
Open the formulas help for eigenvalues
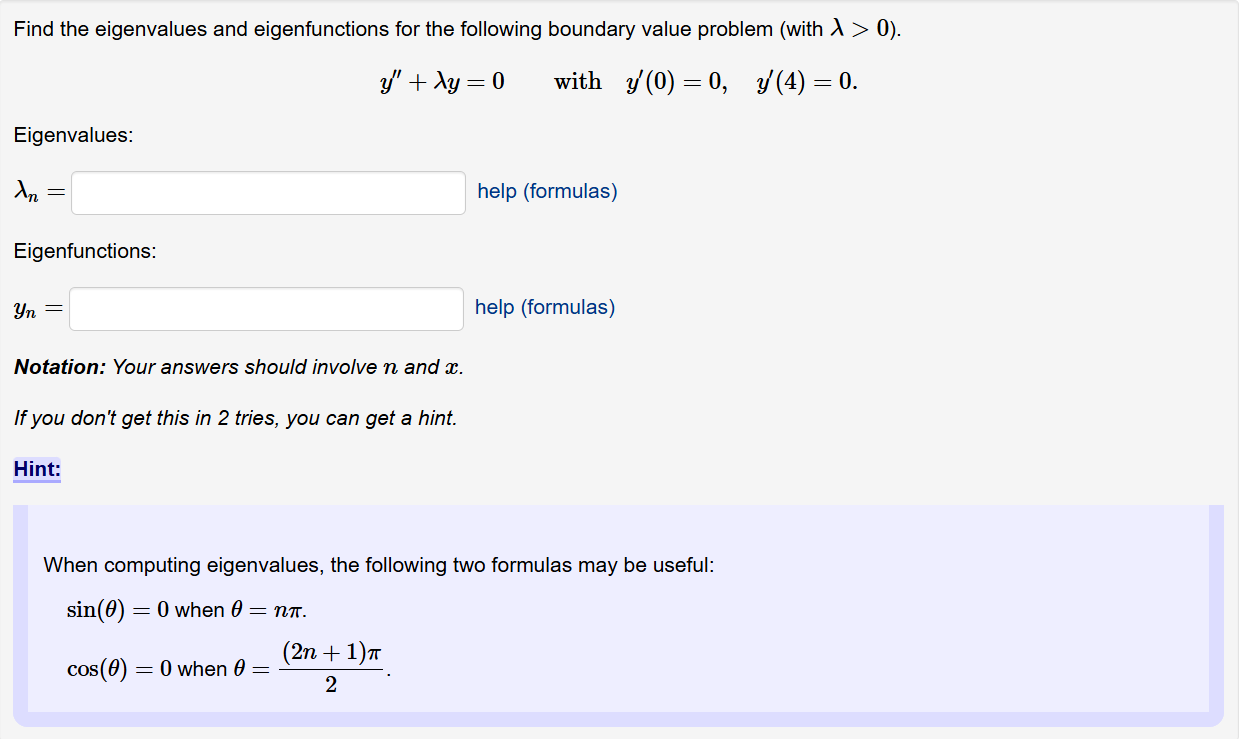(x=546, y=191)
